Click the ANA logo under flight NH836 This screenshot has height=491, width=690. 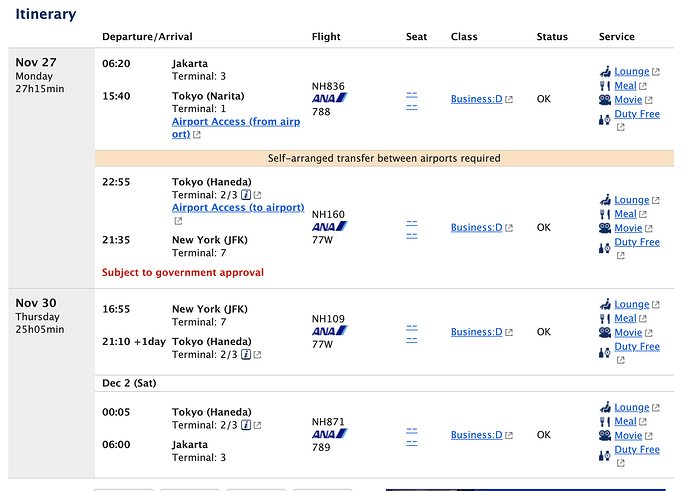tap(330, 98)
